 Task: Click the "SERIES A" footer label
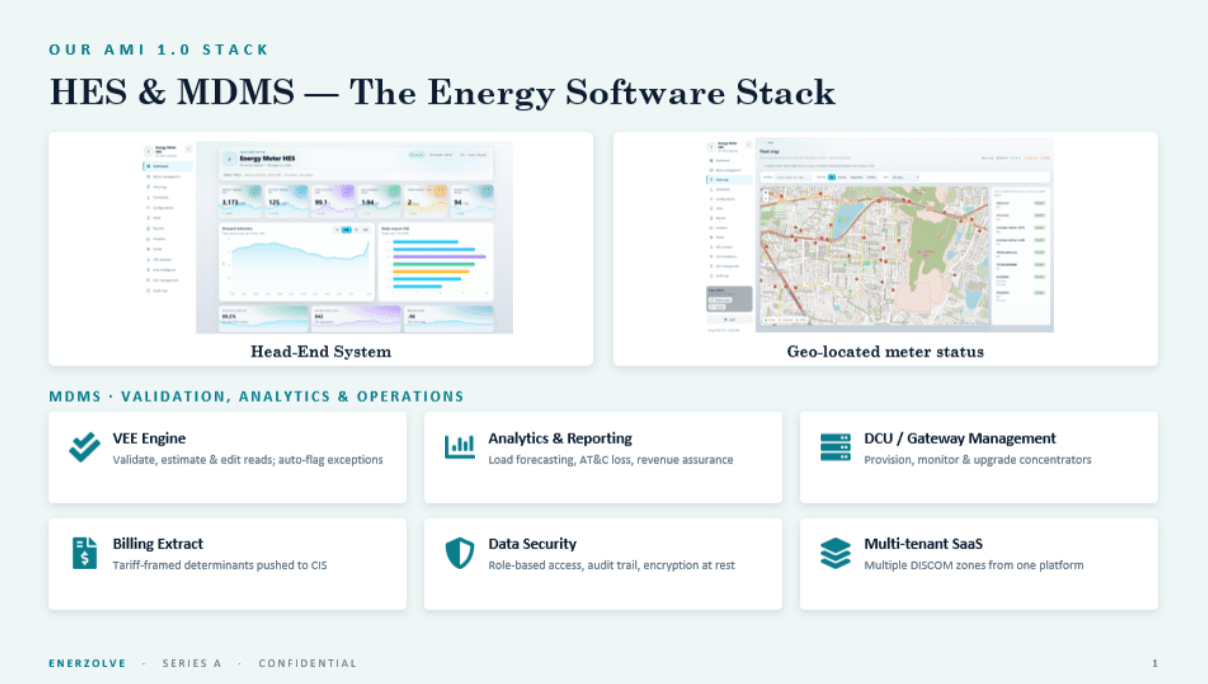(192, 663)
